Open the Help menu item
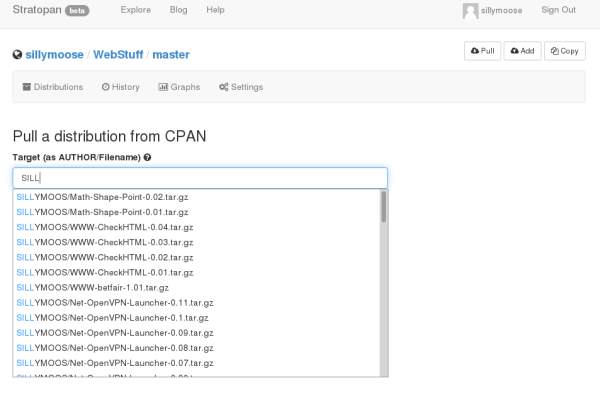The height and width of the screenshot is (393, 600). click(x=215, y=10)
